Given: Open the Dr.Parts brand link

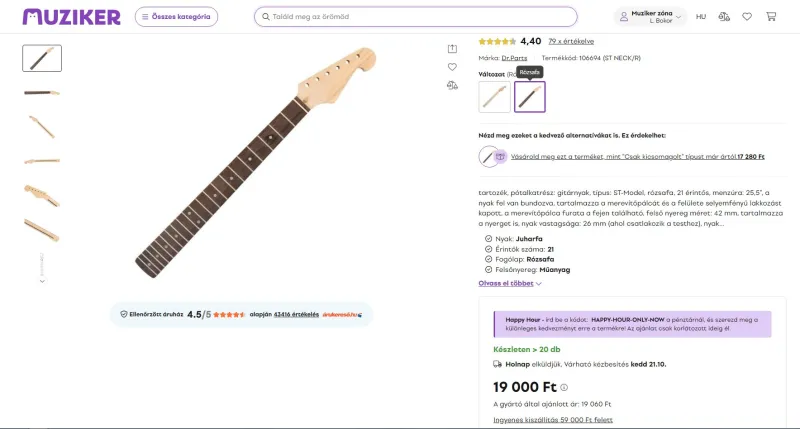Looking at the screenshot, I should tap(514, 58).
